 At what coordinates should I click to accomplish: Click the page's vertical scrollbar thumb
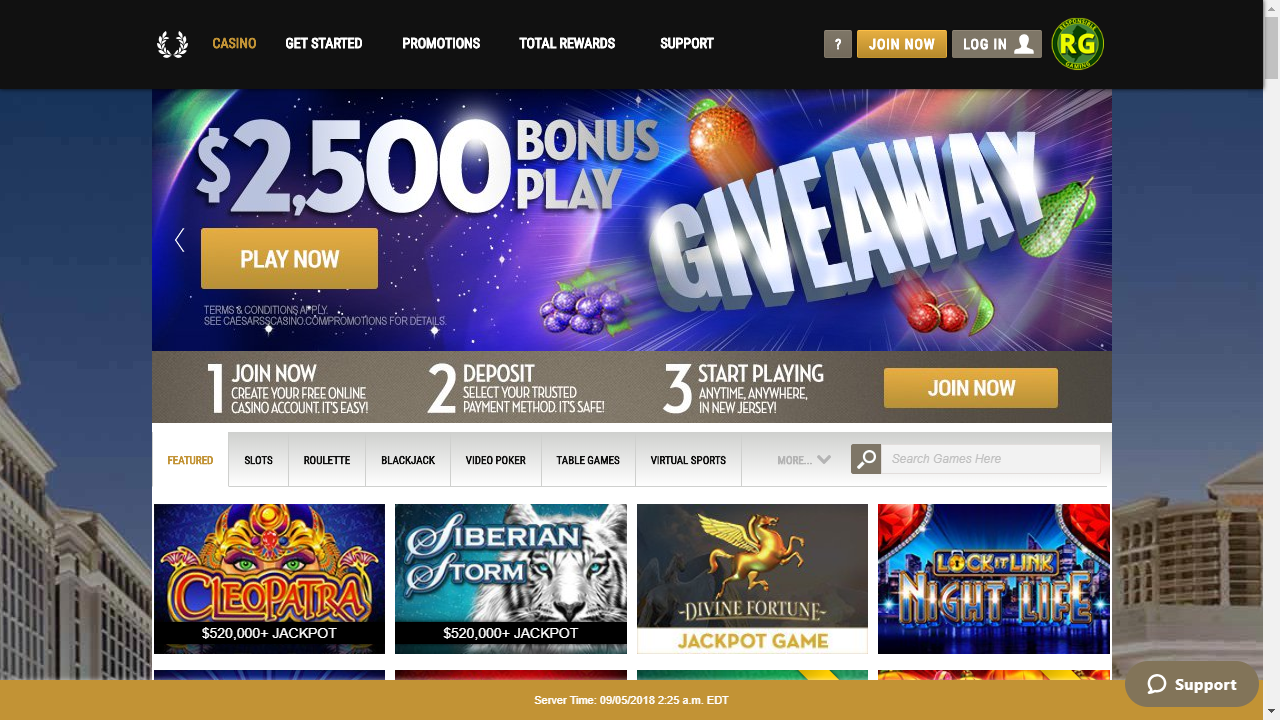tap(1271, 47)
